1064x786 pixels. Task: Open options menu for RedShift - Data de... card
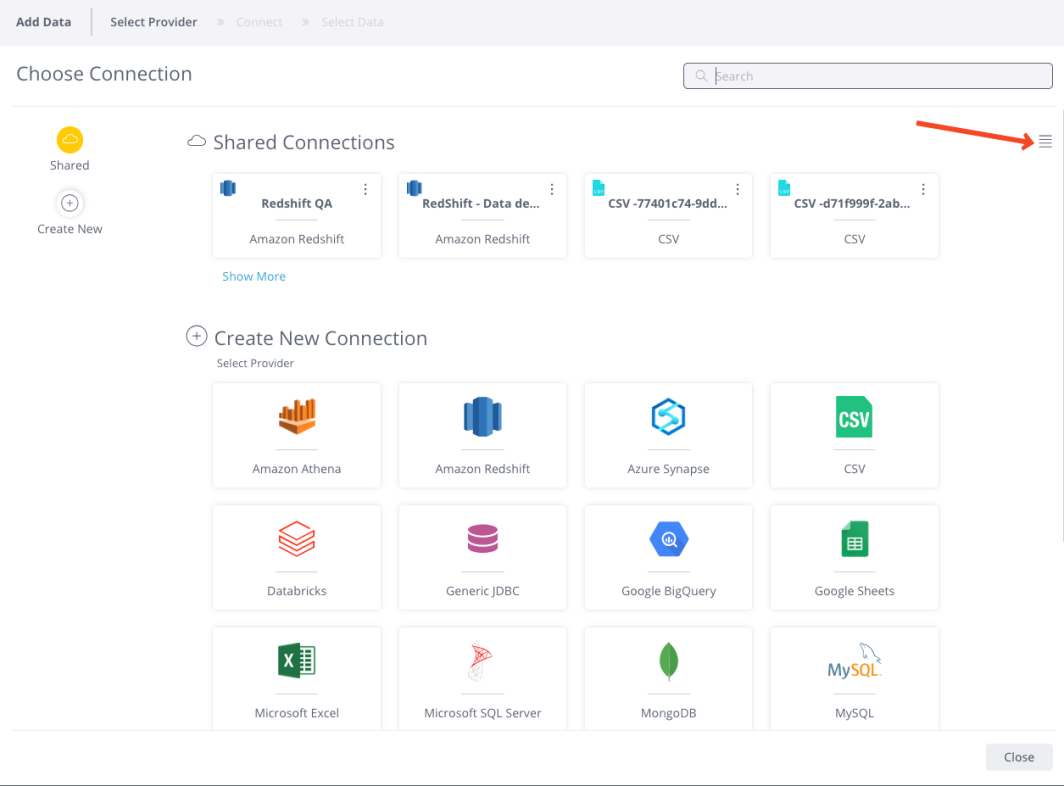(552, 189)
